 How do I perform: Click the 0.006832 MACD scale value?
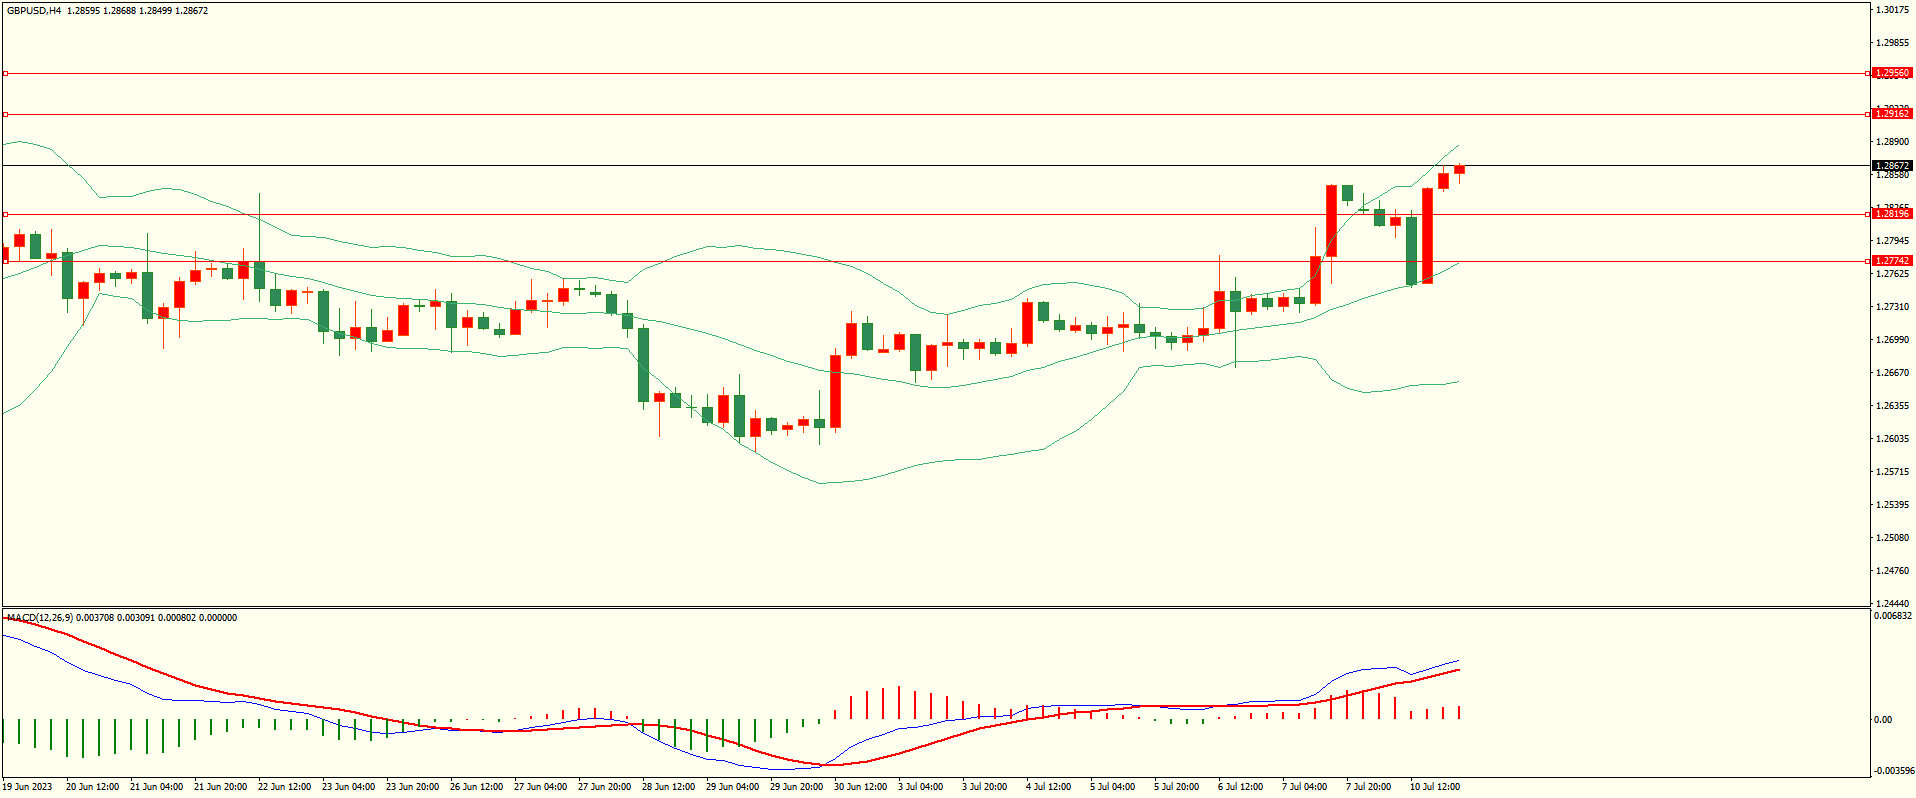(x=1892, y=616)
